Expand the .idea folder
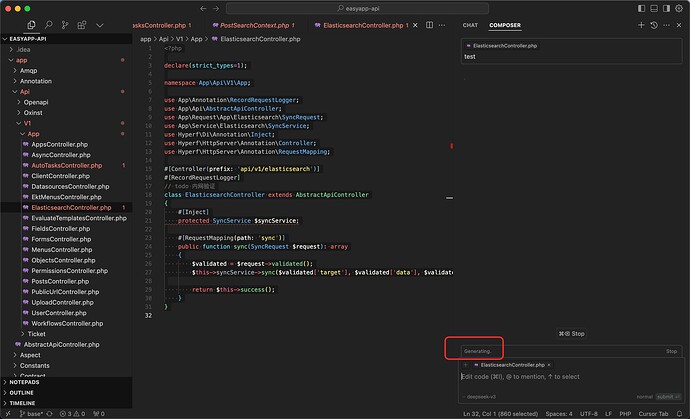Viewport: 690px width, 419px height. click(66, 49)
